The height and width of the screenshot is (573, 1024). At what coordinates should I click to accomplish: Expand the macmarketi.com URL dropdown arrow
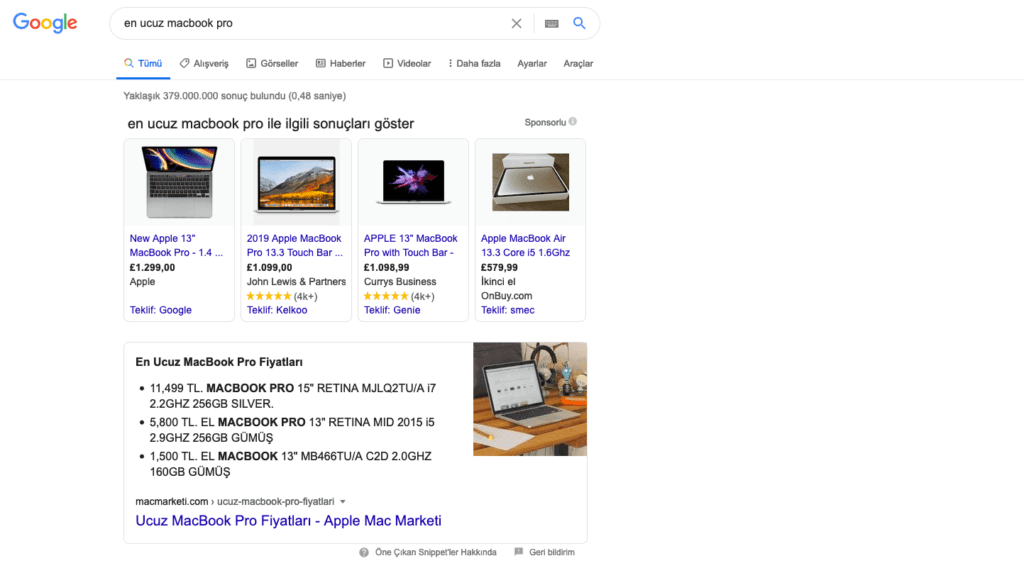[x=342, y=502]
